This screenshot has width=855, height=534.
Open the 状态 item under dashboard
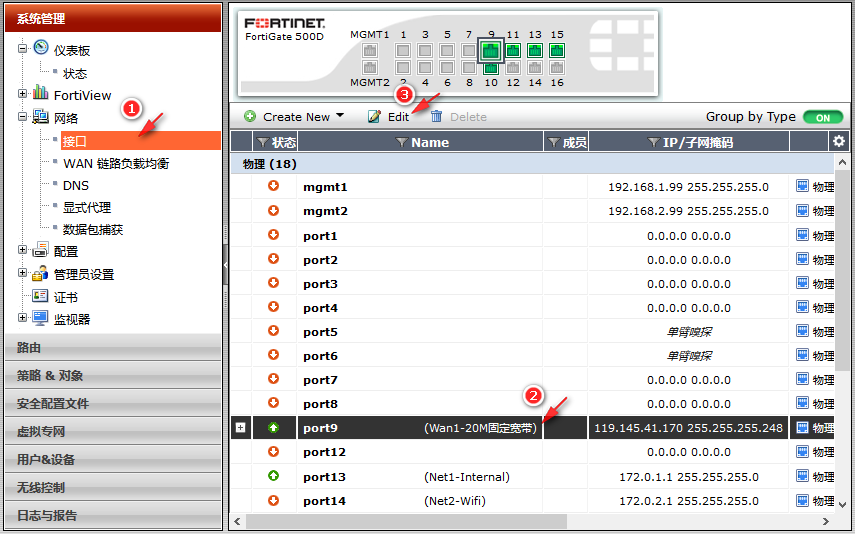(x=75, y=74)
